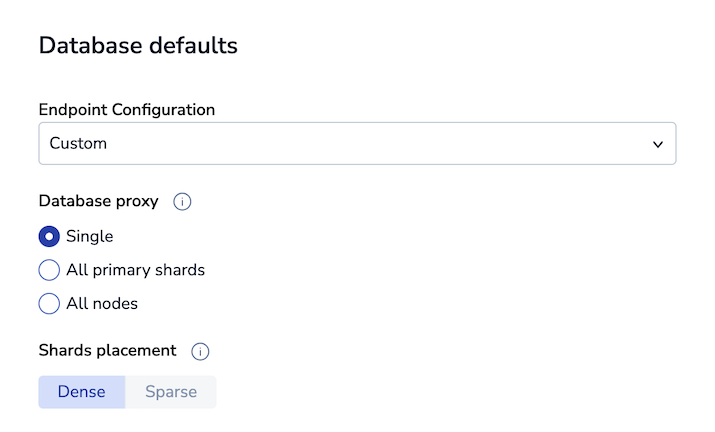This screenshot has height=432, width=715.
Task: Select the Single radio button circle
Action: [49, 237]
